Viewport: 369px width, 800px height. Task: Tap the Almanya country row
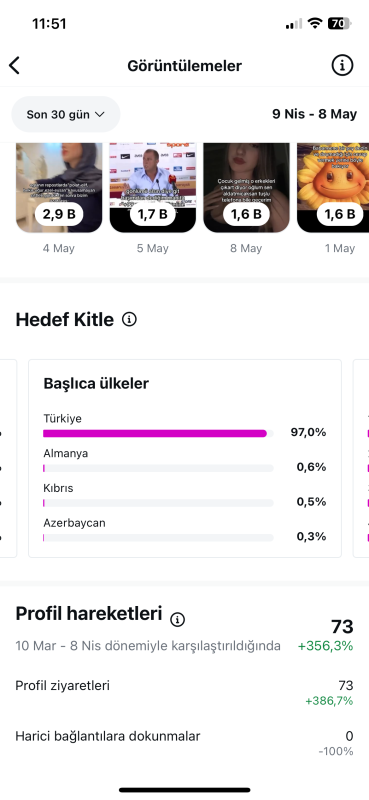pos(185,461)
